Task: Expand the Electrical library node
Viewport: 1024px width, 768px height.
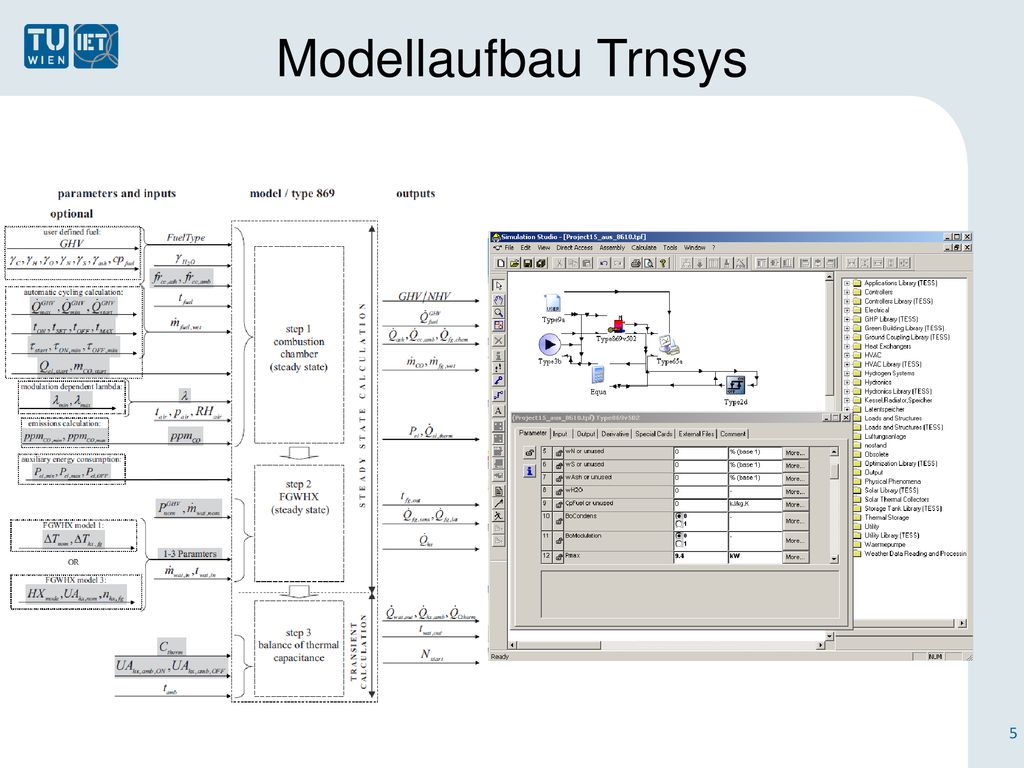Action: [x=847, y=310]
